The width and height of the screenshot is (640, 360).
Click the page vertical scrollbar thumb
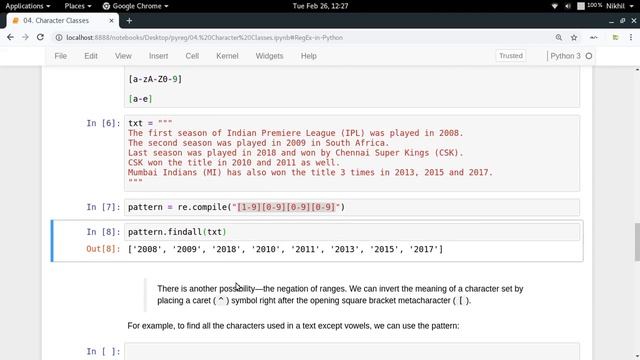click(637, 242)
